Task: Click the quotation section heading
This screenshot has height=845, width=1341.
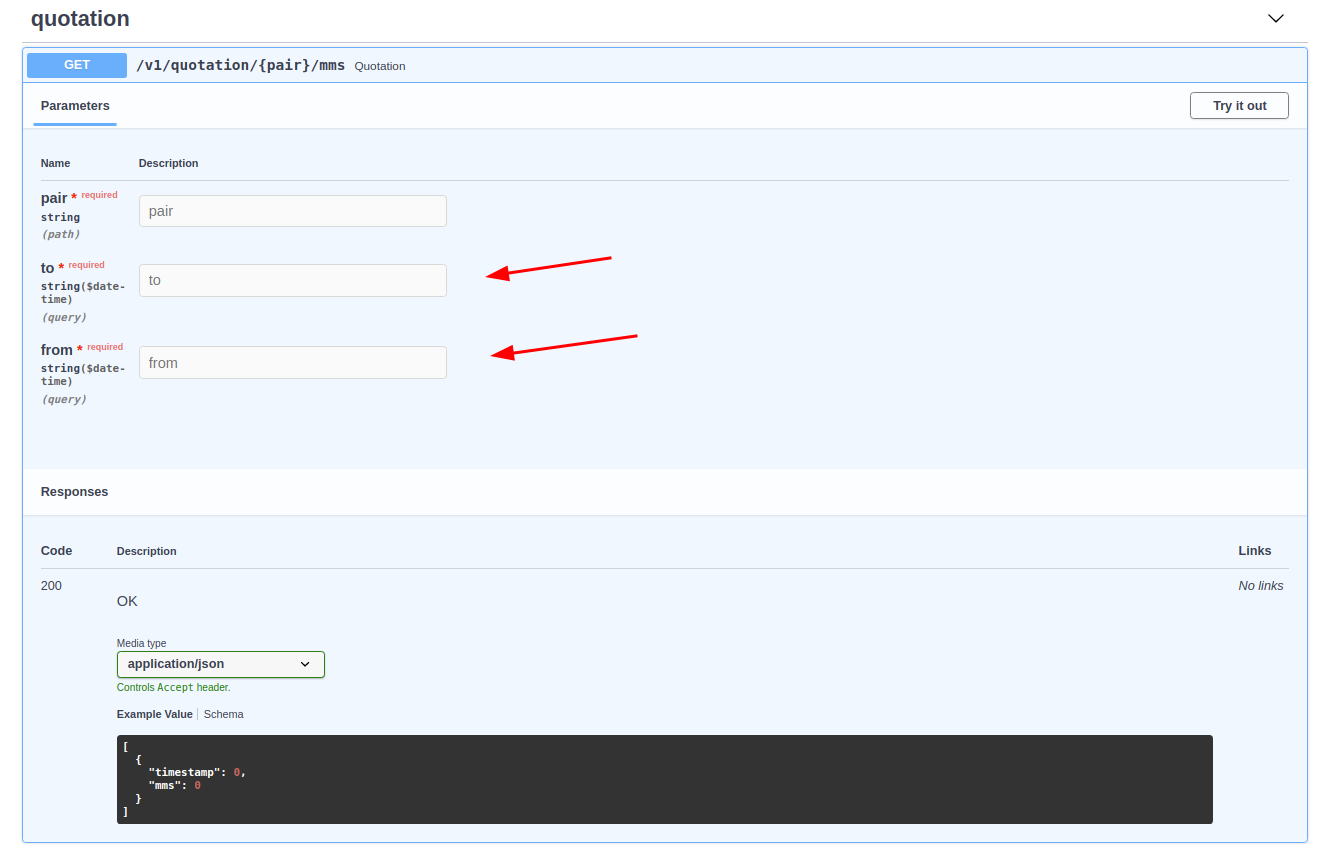Action: 80,19
